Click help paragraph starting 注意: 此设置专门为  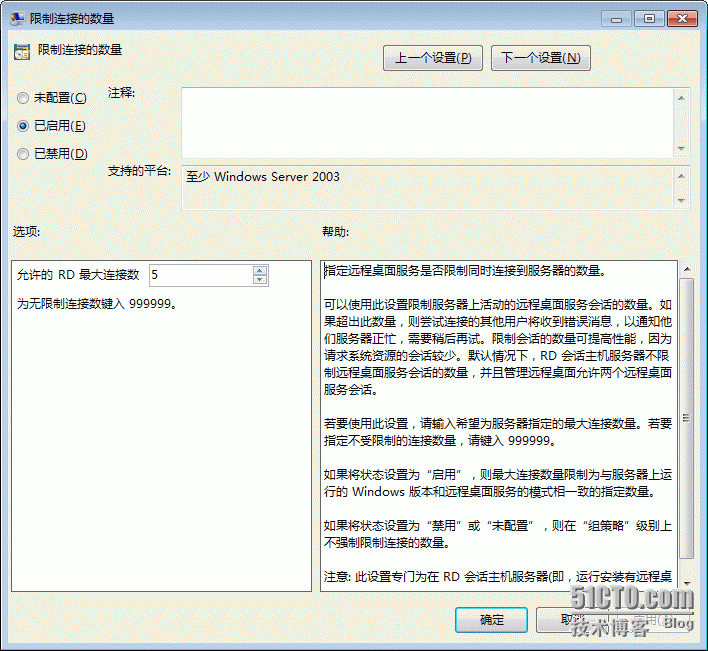498,577
